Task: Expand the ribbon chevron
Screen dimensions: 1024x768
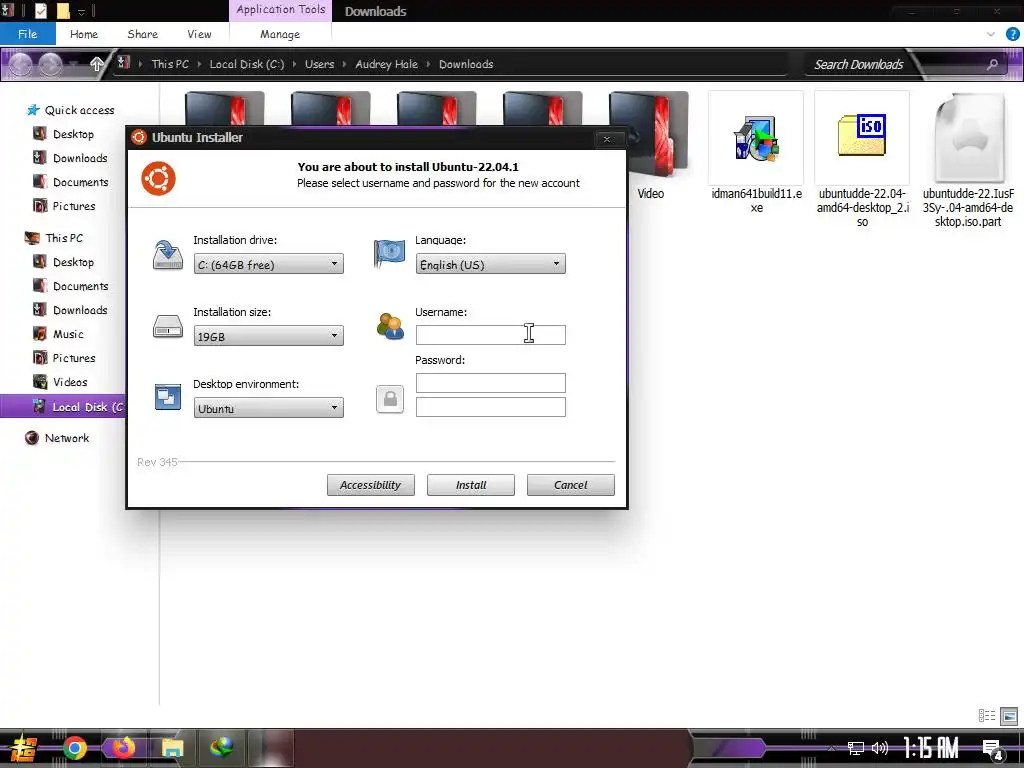Action: pyautogui.click(x=991, y=34)
